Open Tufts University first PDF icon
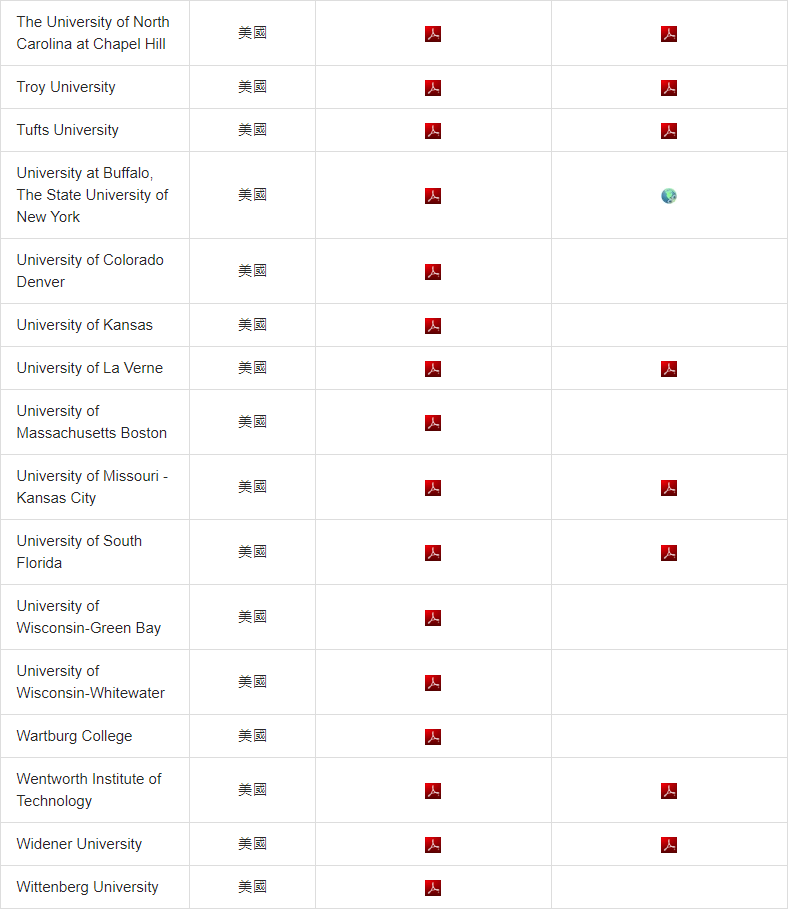 click(433, 131)
